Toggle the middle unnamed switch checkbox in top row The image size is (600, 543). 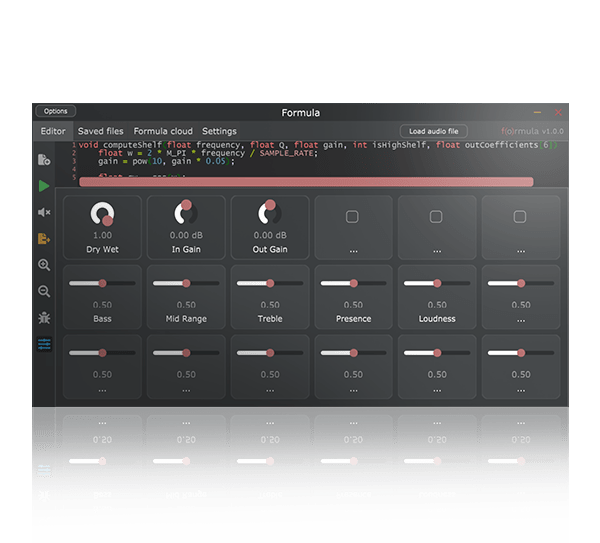436,217
